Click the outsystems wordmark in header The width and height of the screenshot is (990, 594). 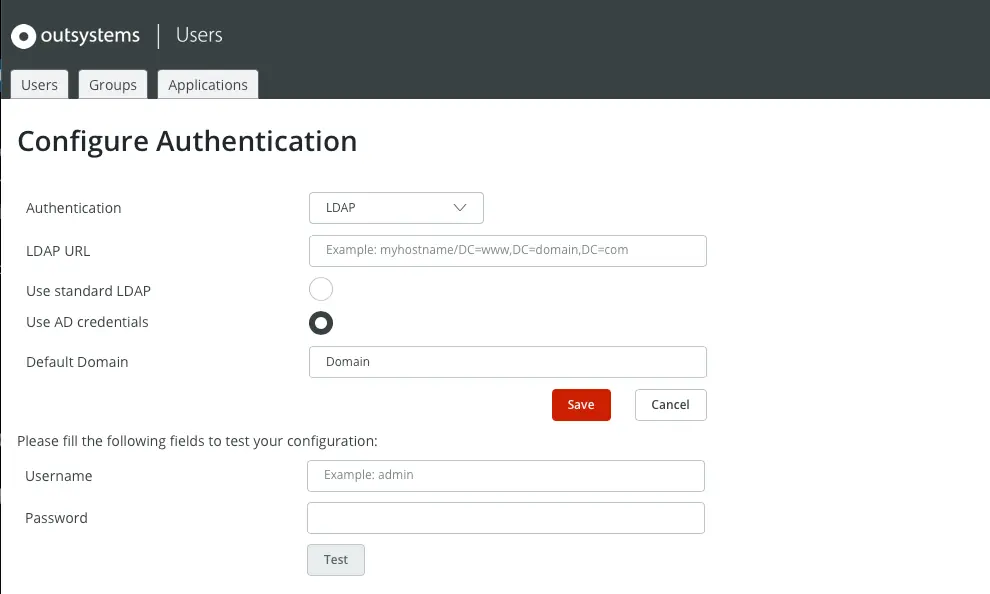[90, 36]
